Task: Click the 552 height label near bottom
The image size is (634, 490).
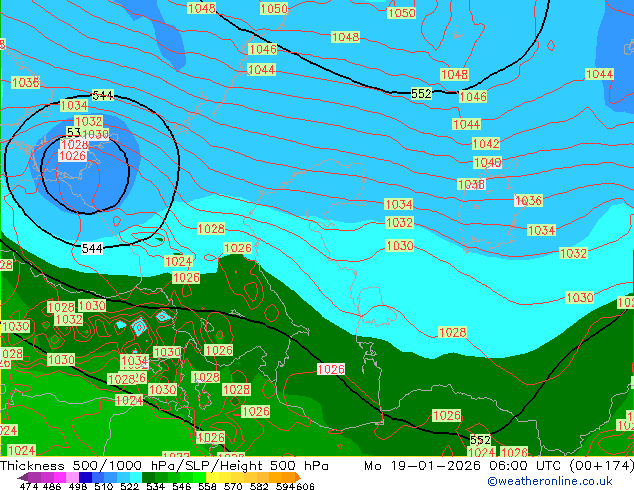Action: tap(480, 440)
